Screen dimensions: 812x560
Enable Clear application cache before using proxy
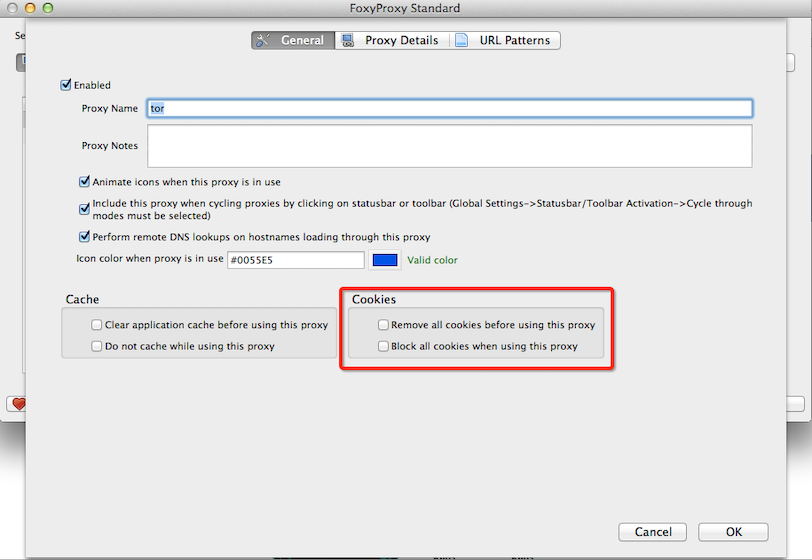click(x=97, y=325)
